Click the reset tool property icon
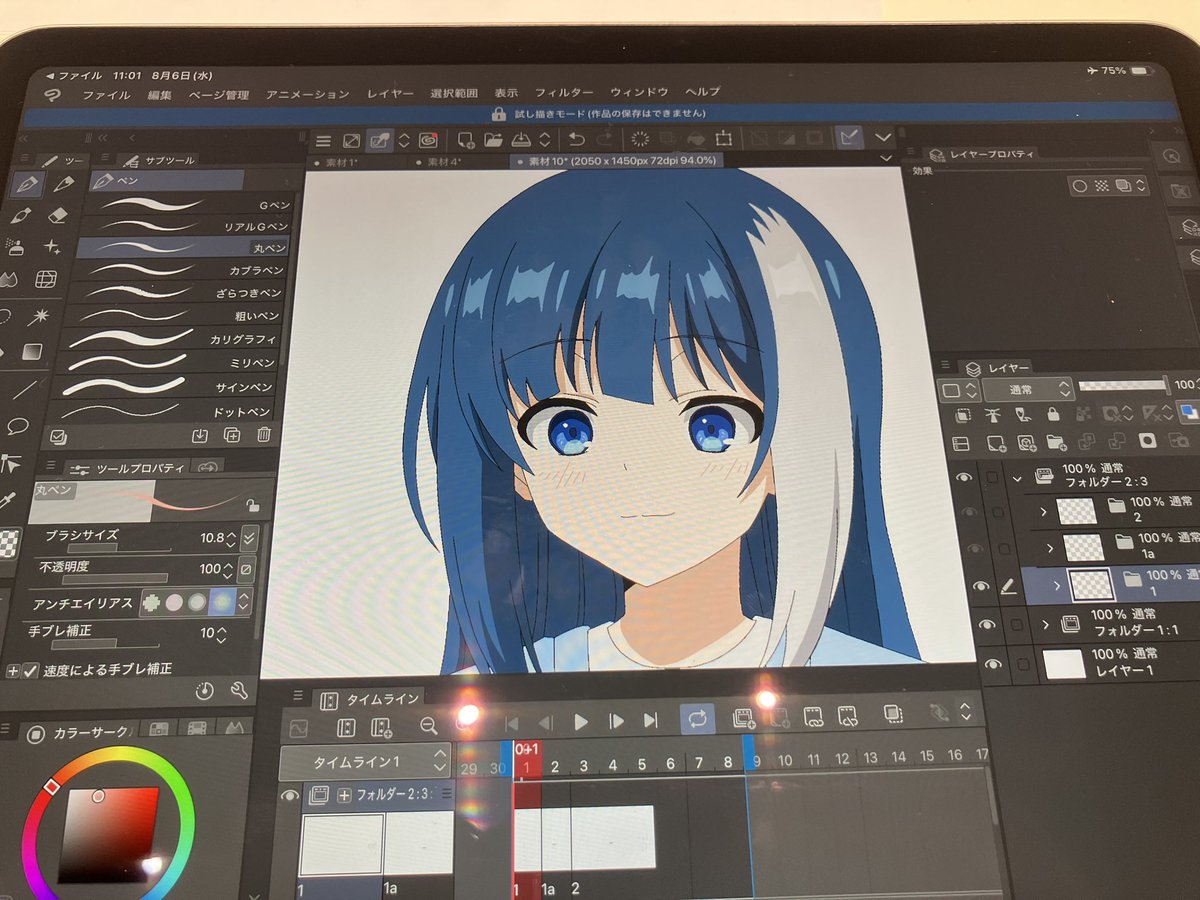 pyautogui.click(x=205, y=690)
